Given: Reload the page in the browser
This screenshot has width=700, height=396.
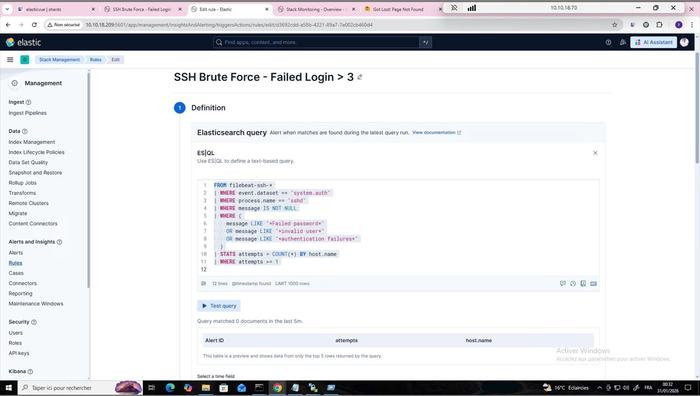Looking at the screenshot, I should pos(34,25).
